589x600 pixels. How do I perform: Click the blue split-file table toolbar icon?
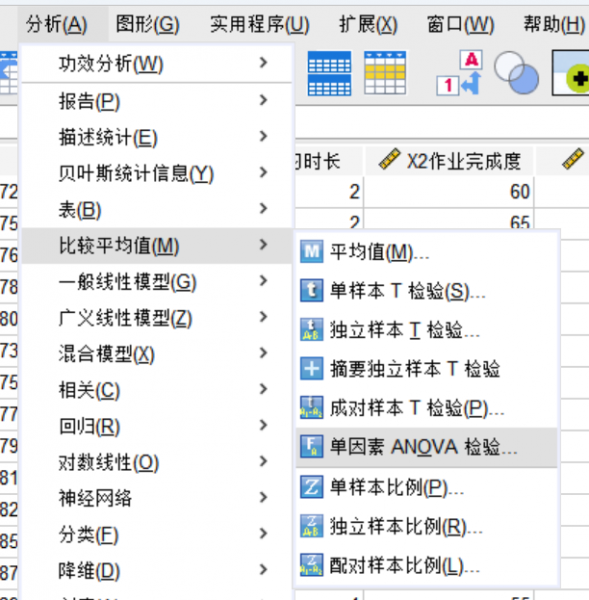click(x=329, y=73)
